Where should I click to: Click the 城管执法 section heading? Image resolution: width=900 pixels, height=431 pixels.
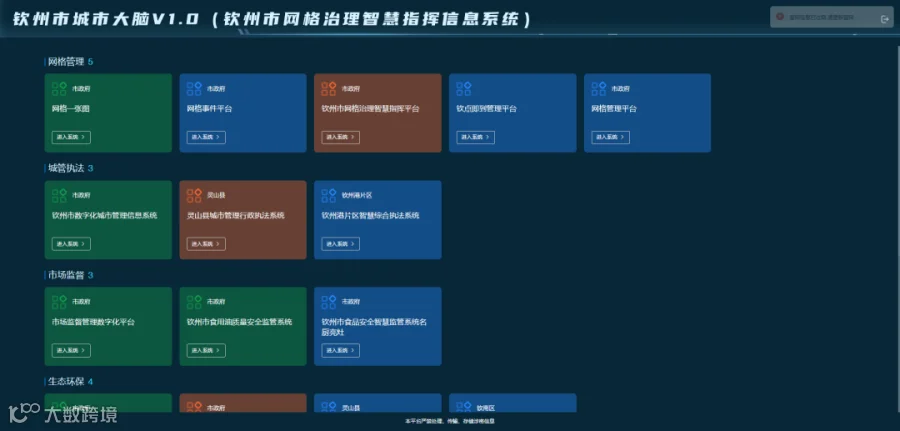[x=66, y=168]
